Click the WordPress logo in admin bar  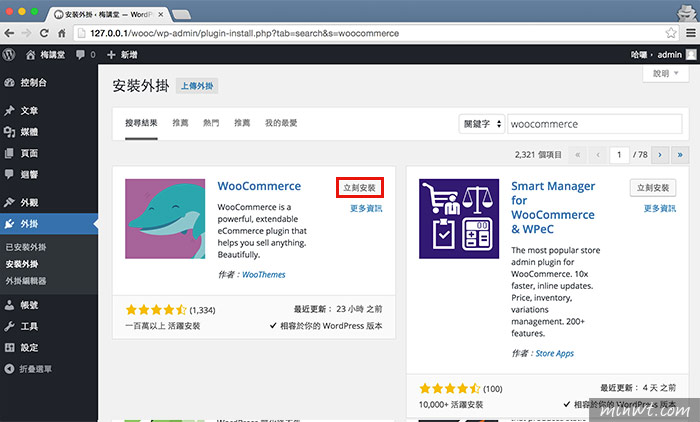point(8,54)
